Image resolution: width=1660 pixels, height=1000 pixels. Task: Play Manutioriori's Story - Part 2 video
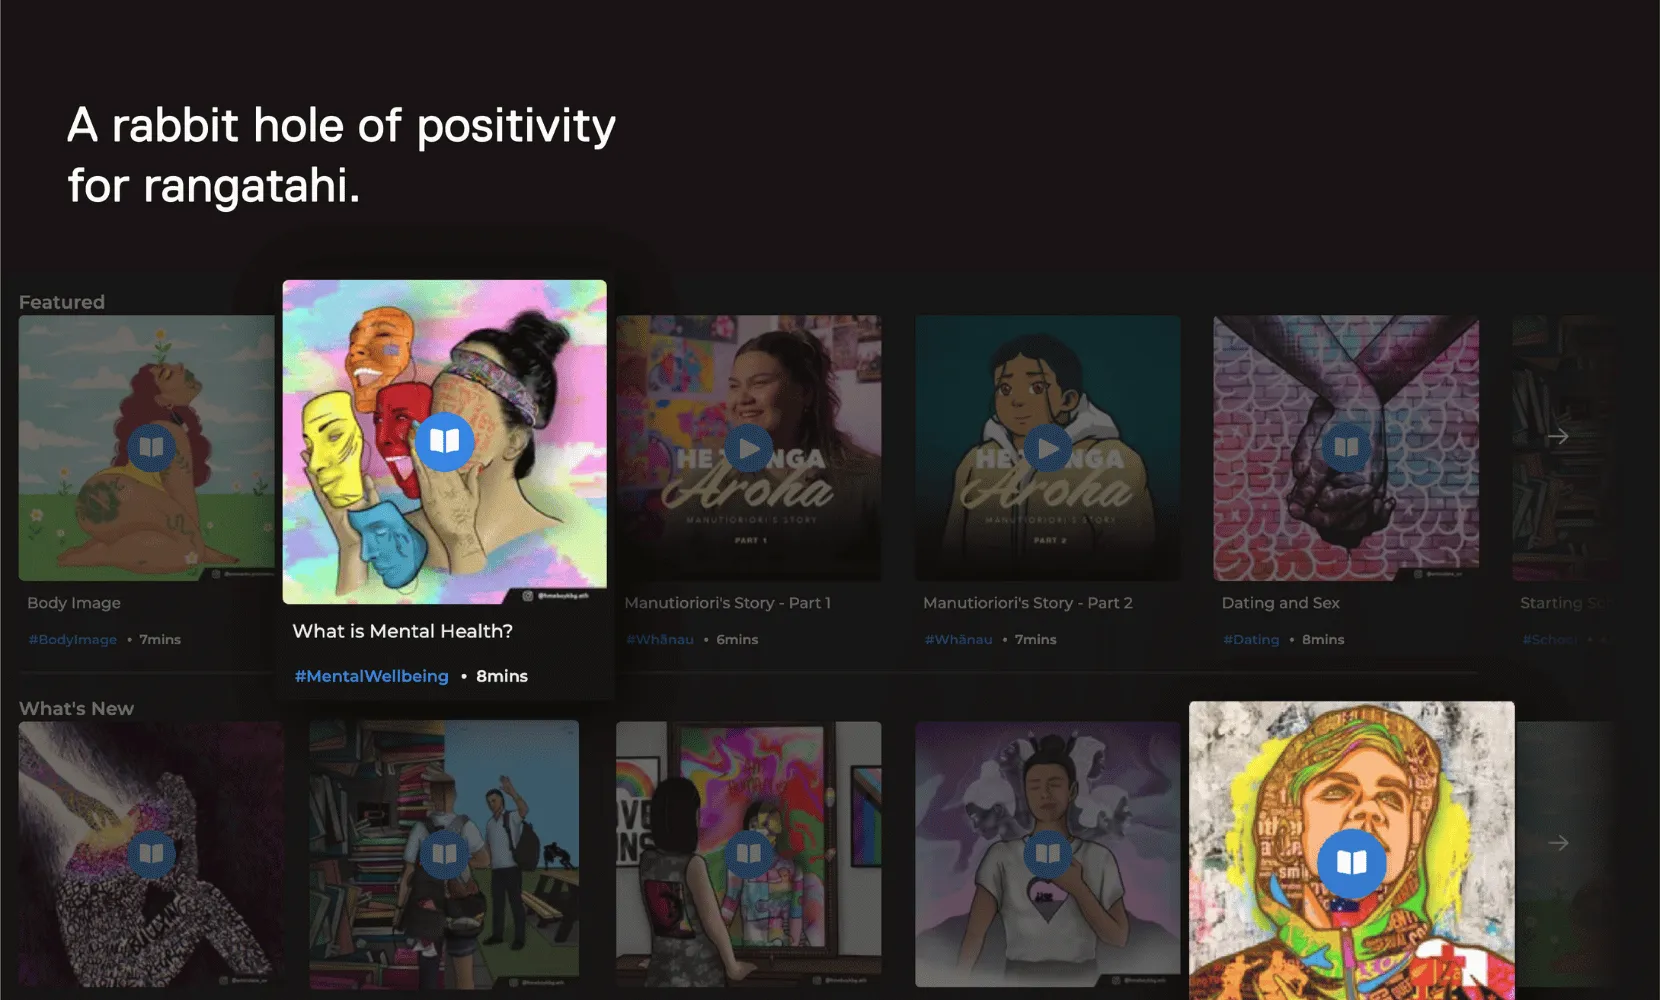1047,448
